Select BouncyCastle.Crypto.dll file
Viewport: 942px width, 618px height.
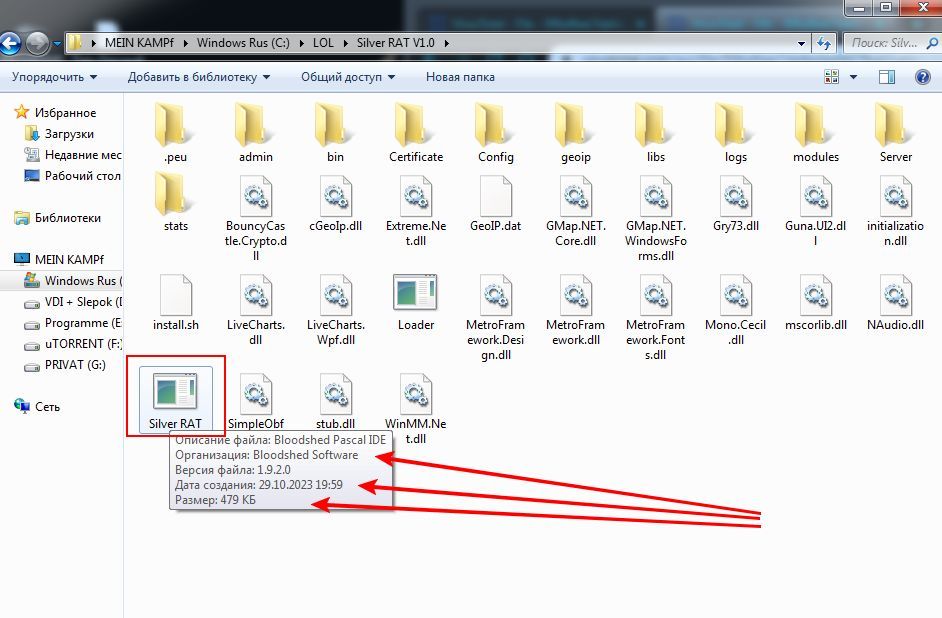(x=255, y=217)
